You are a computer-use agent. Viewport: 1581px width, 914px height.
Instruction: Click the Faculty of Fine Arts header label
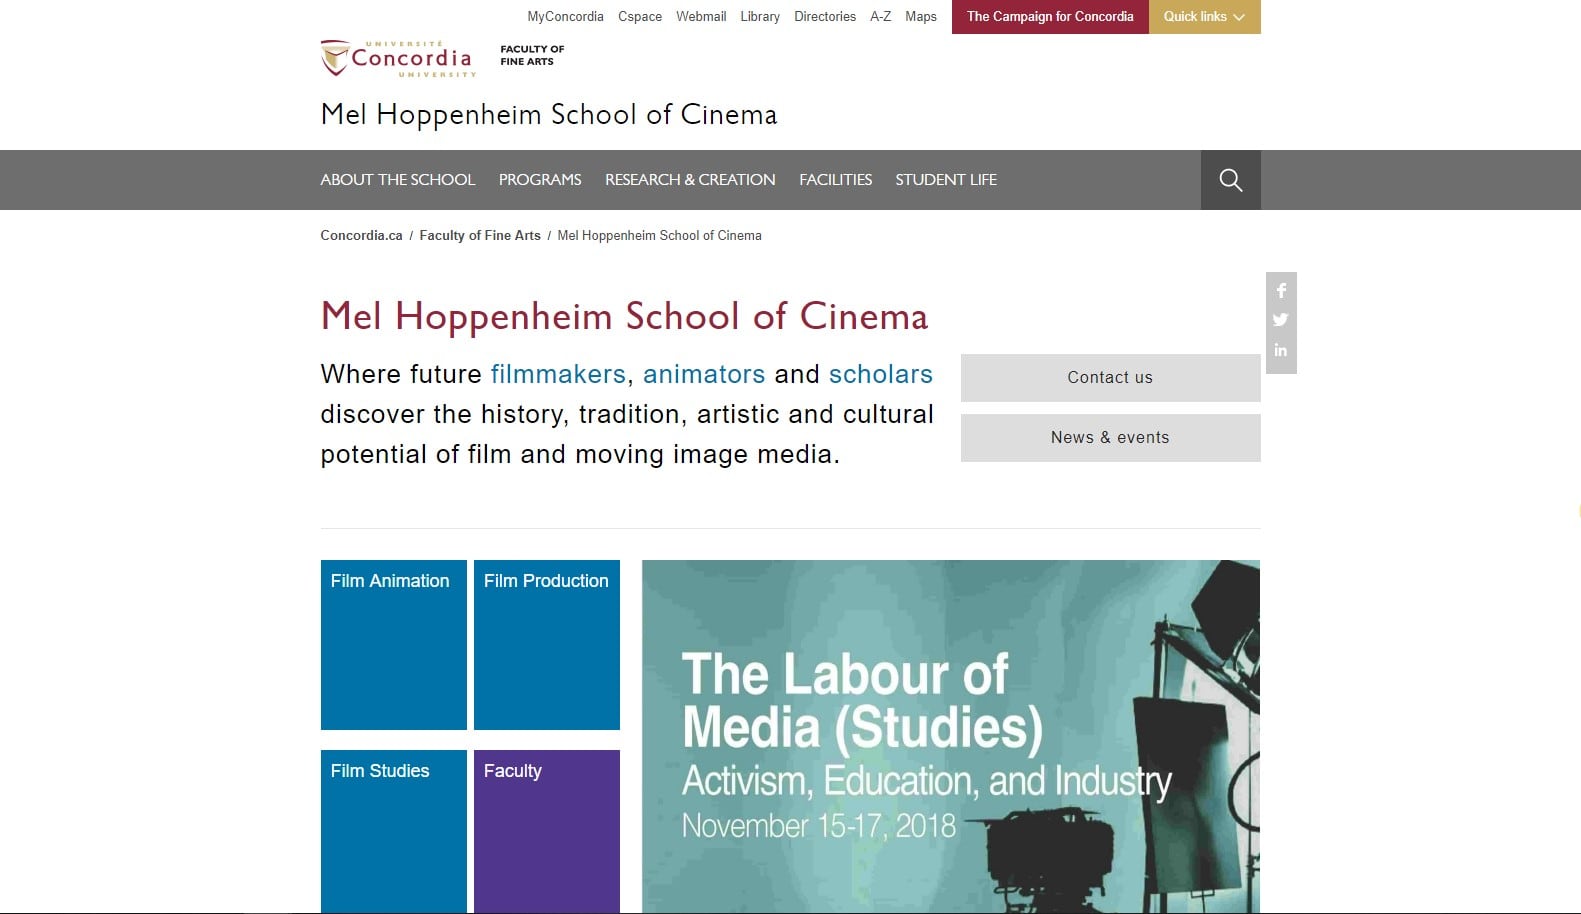tap(532, 55)
